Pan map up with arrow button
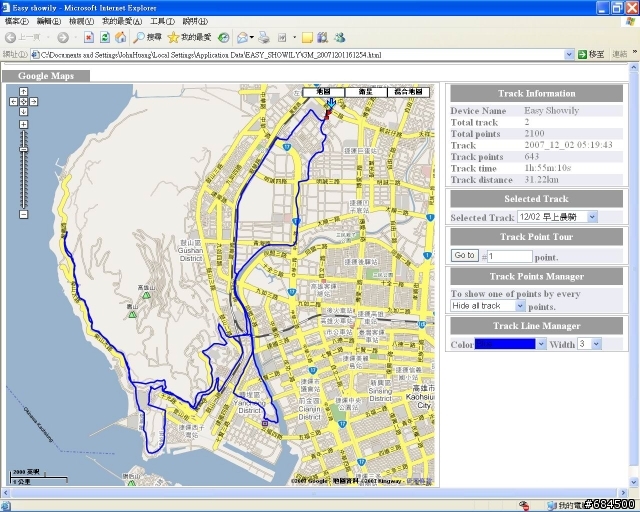 [24, 91]
